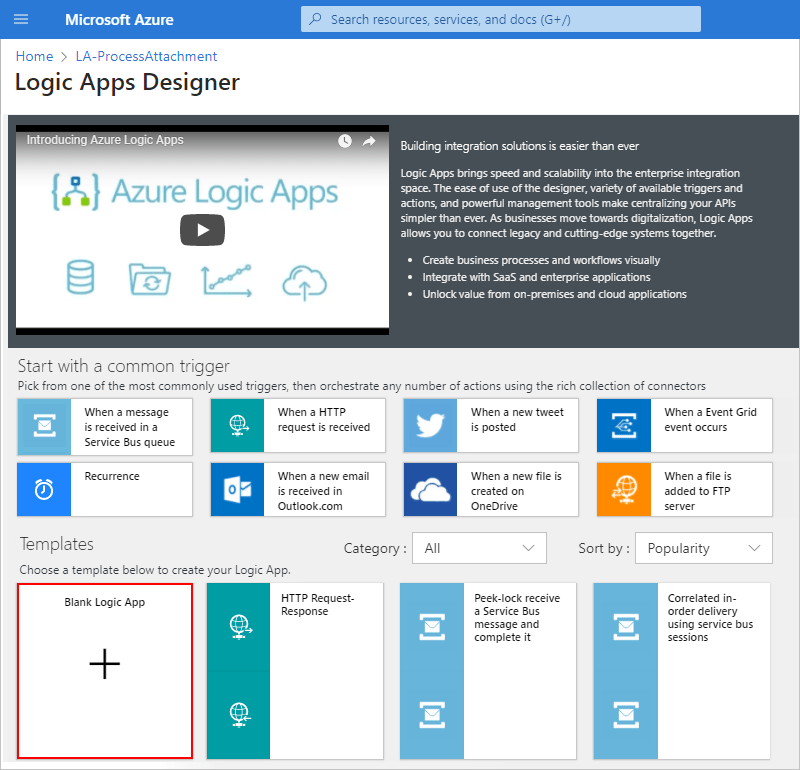
Task: Select the Service Bus queue message trigger
Action: click(x=104, y=425)
